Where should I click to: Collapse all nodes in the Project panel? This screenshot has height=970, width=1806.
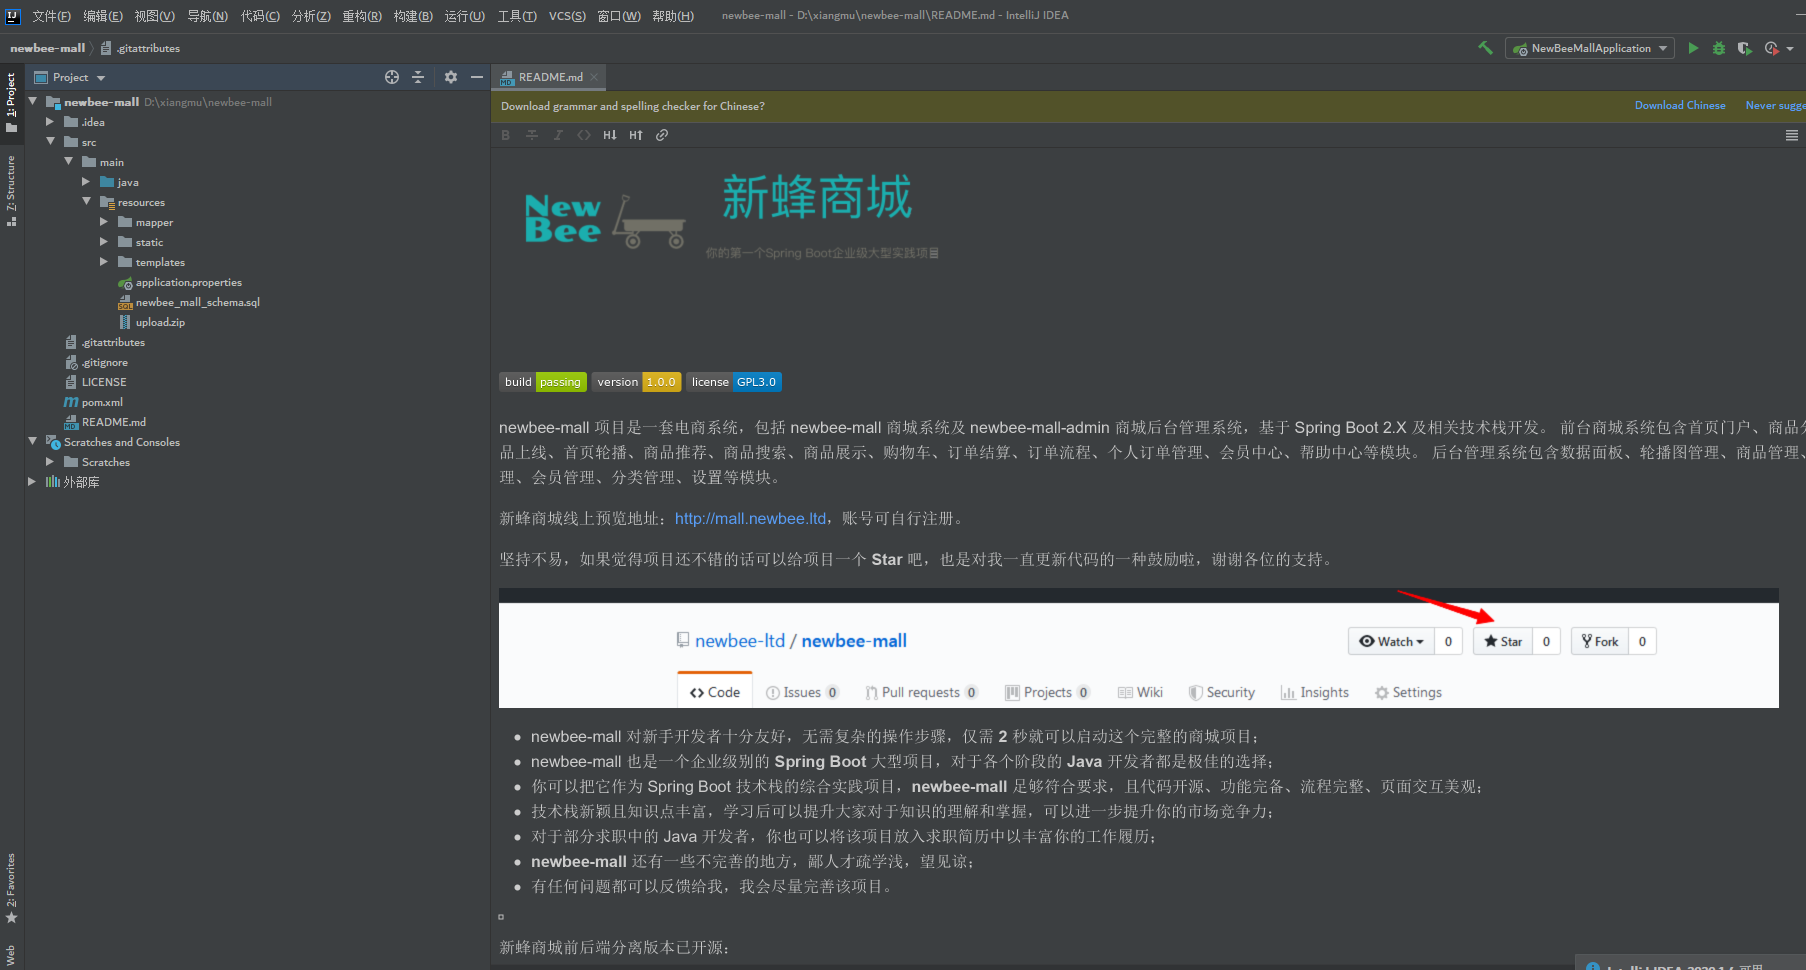pyautogui.click(x=418, y=77)
